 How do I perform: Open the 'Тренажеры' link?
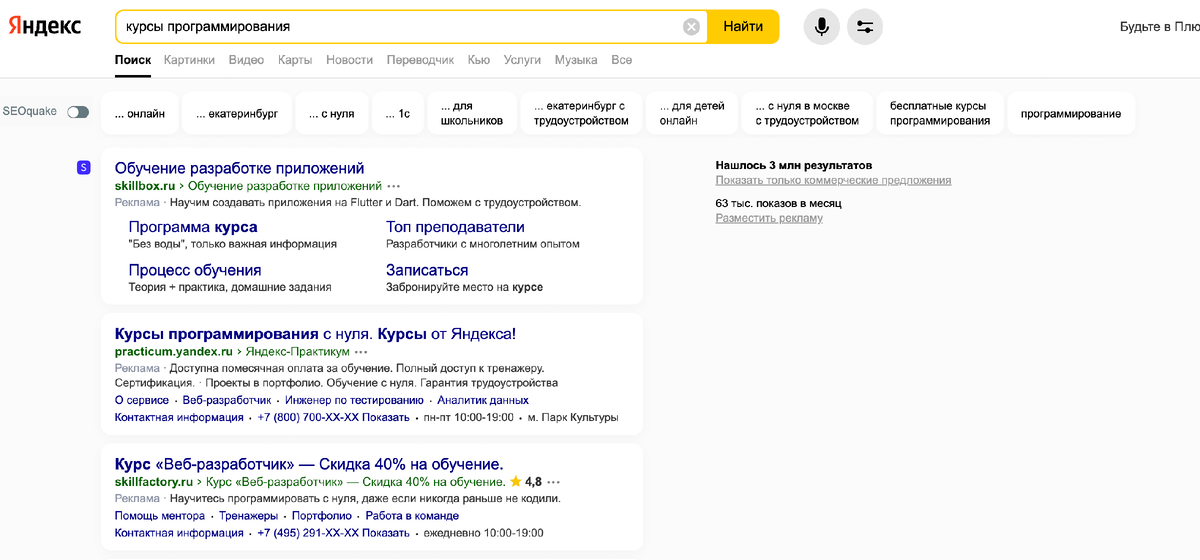248,516
